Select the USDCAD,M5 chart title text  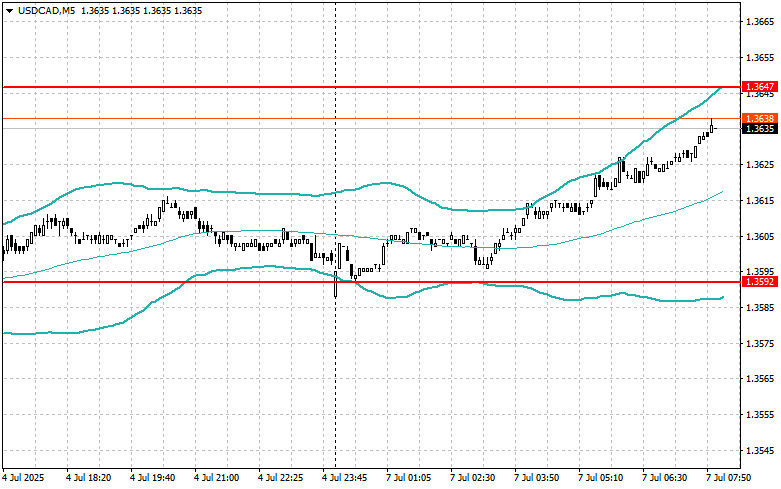coord(46,11)
